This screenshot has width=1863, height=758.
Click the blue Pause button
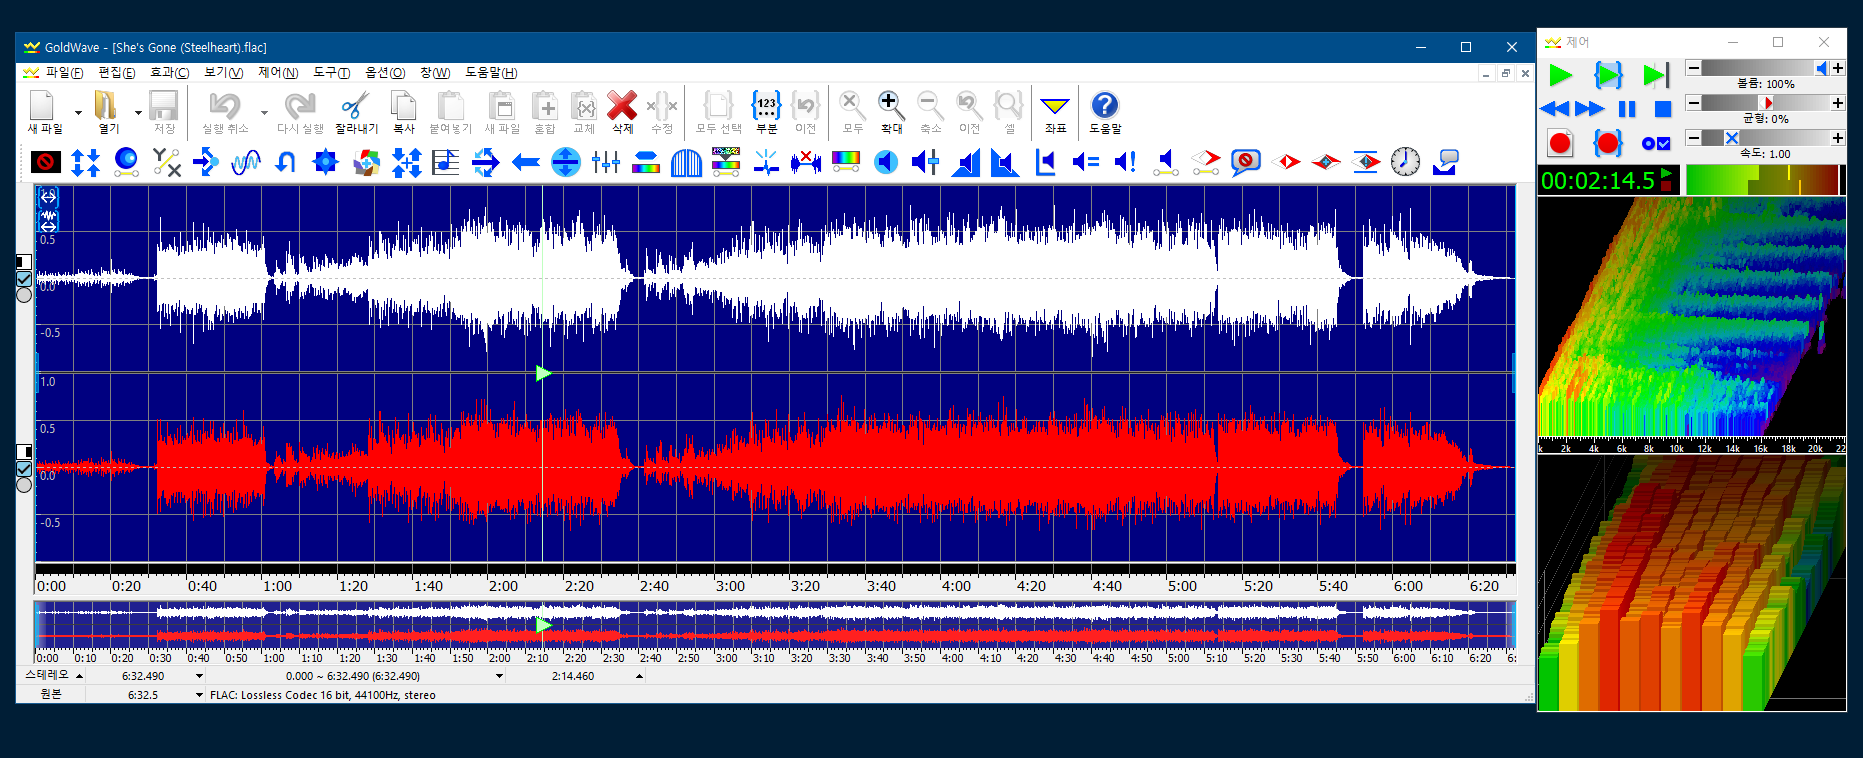[x=1627, y=109]
